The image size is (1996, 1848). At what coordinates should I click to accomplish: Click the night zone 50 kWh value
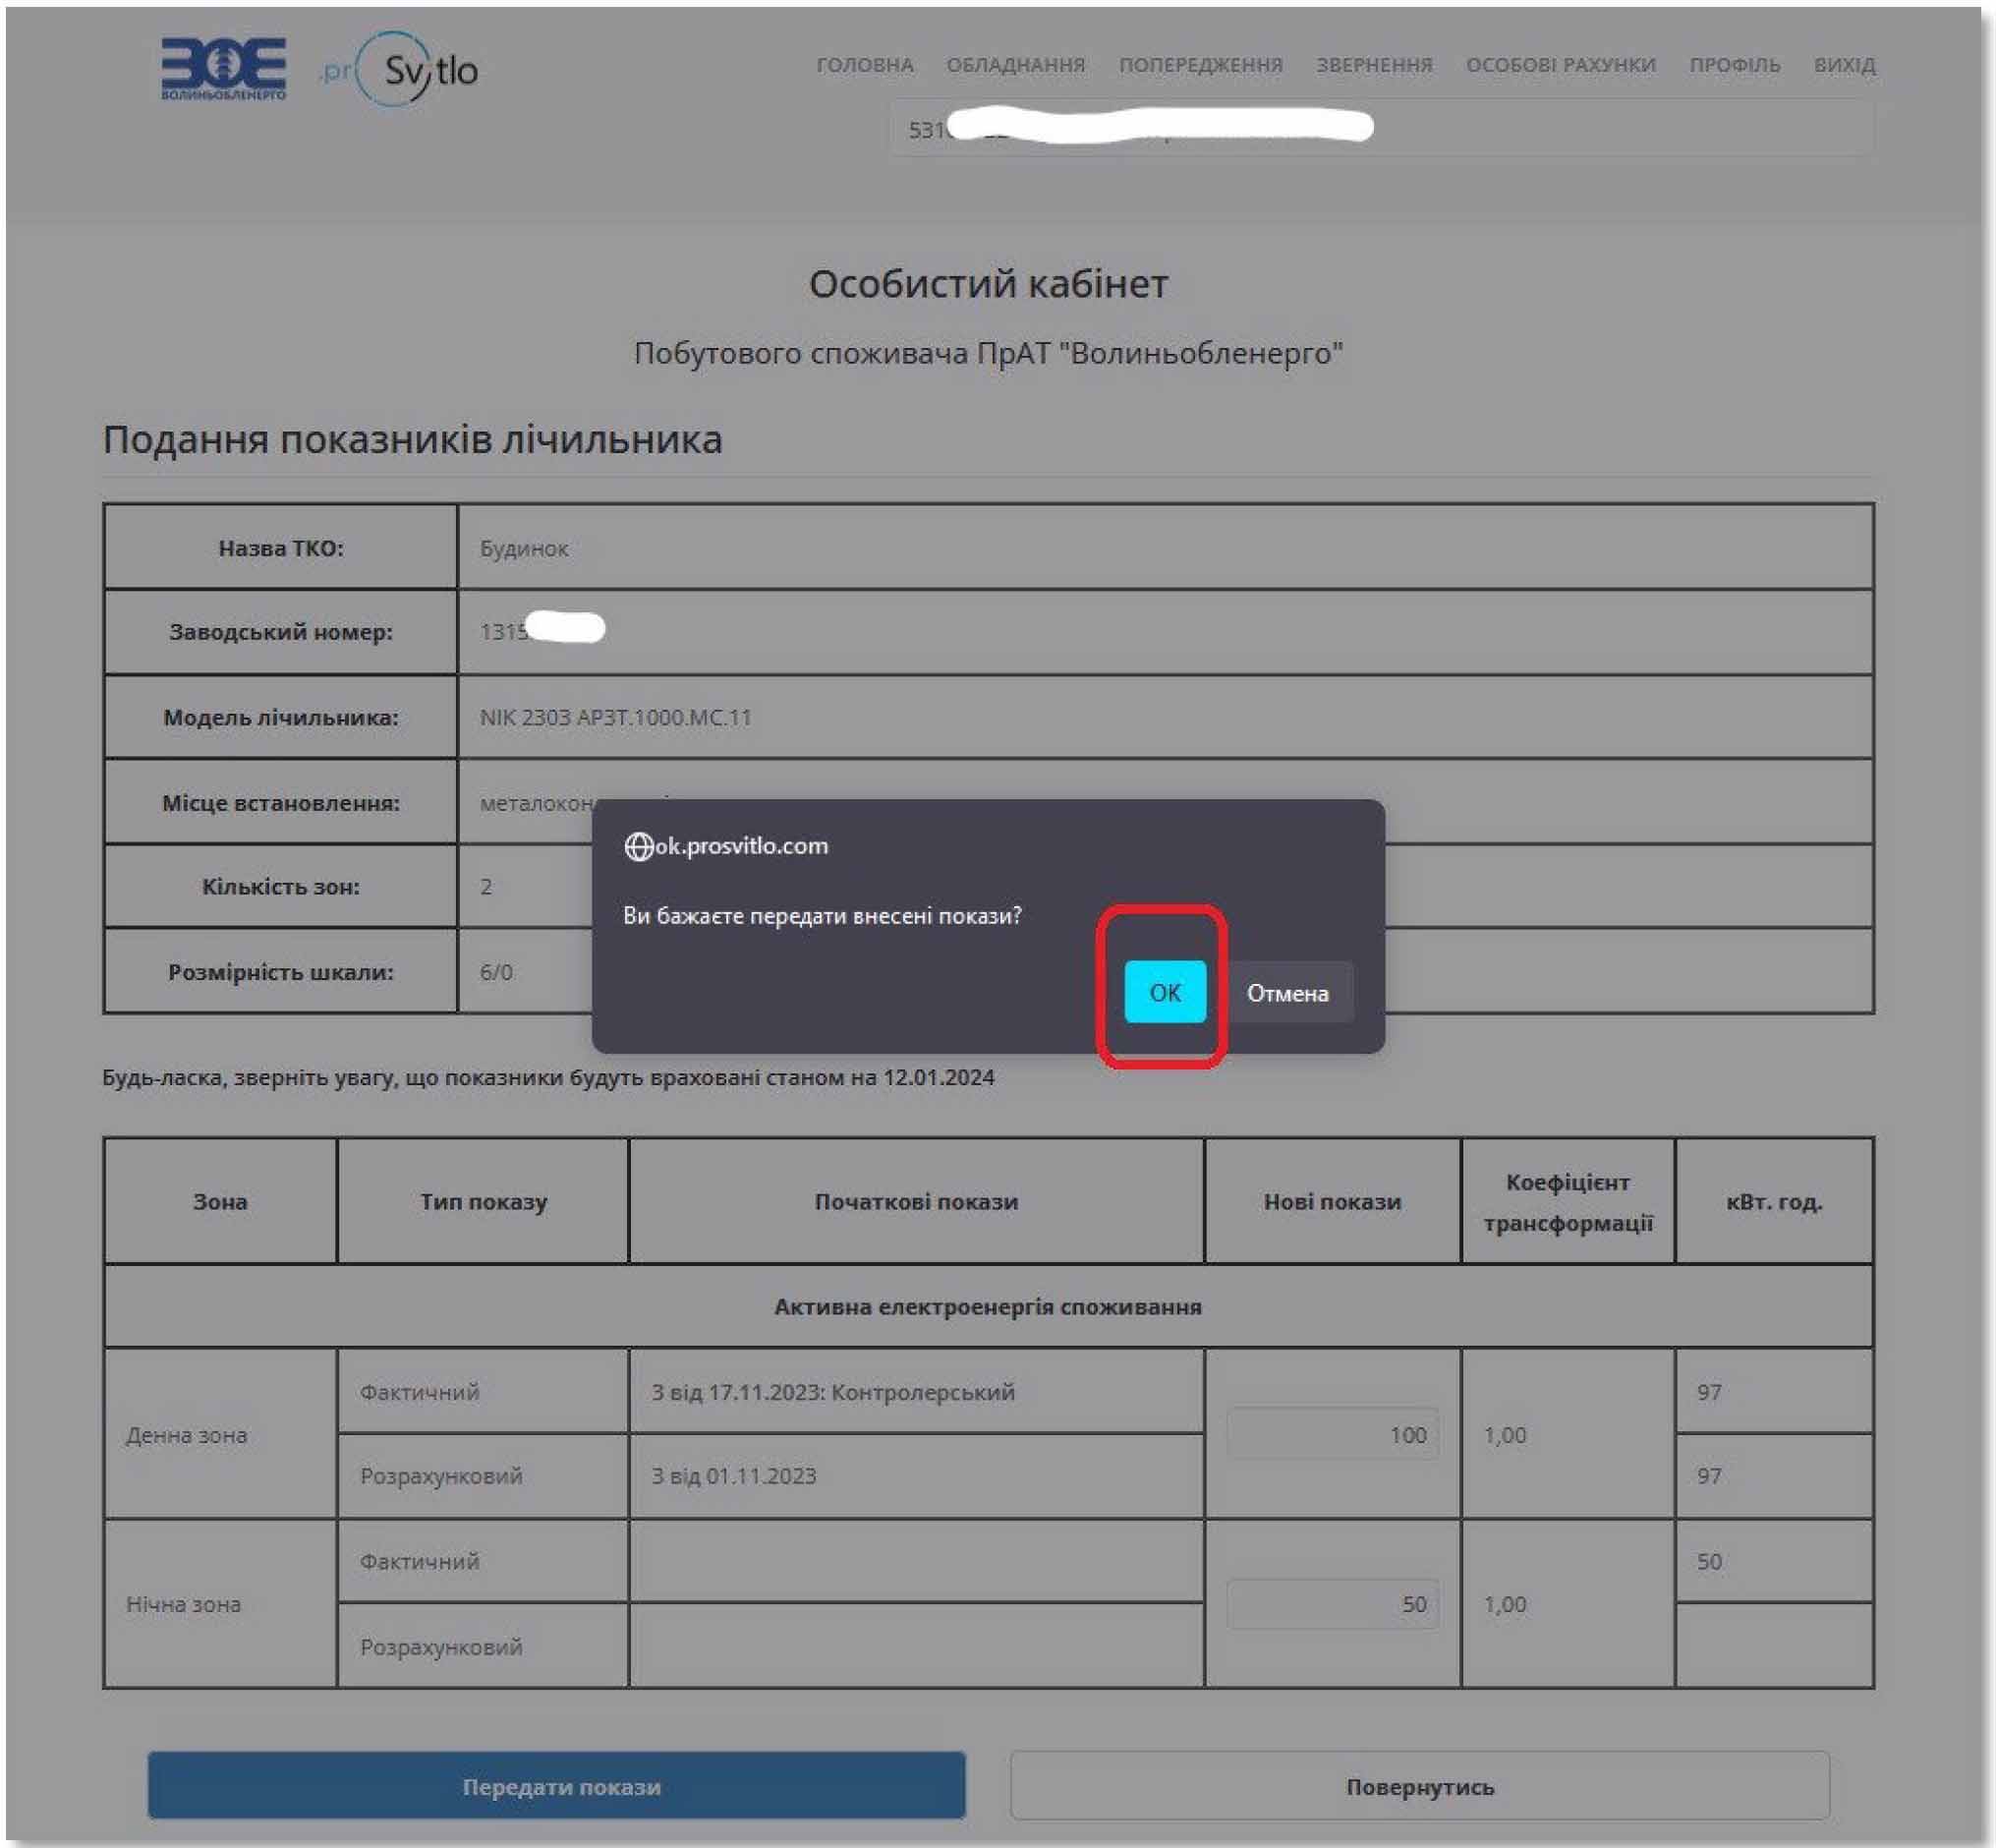[1709, 1561]
